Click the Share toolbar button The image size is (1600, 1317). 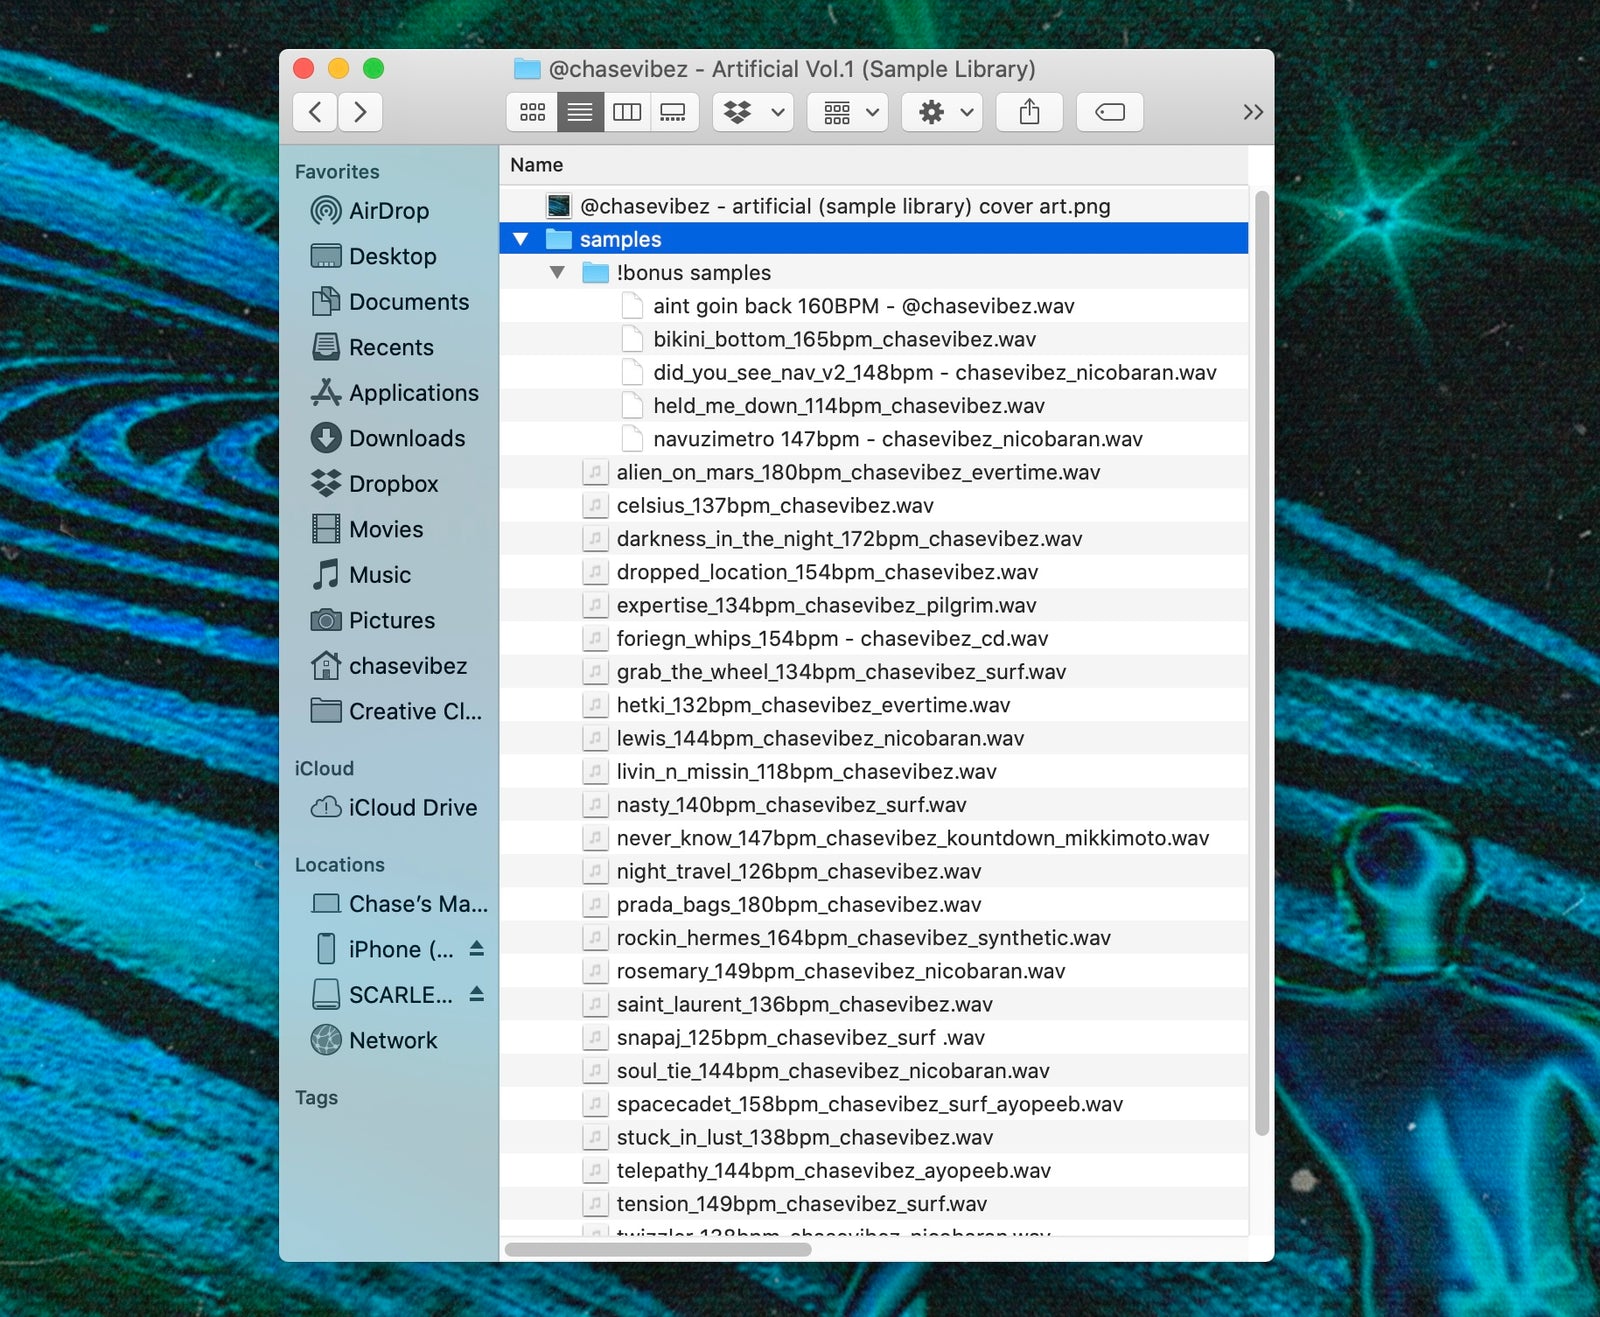pyautogui.click(x=1029, y=112)
